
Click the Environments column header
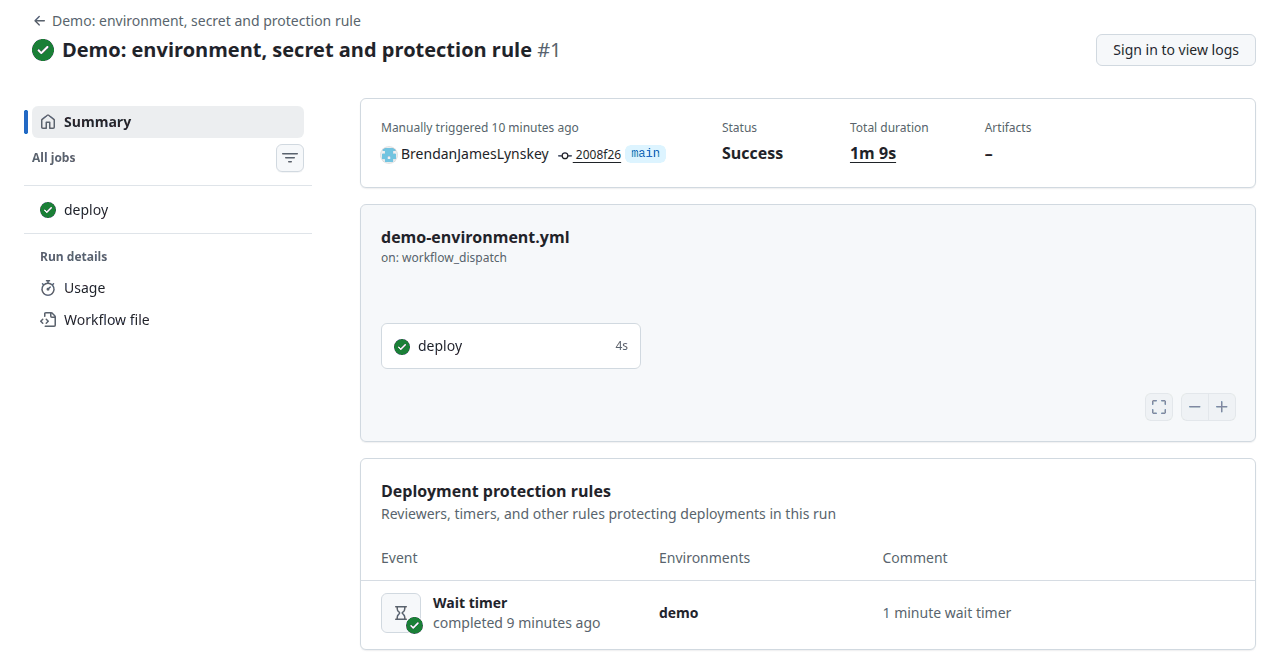(x=705, y=558)
